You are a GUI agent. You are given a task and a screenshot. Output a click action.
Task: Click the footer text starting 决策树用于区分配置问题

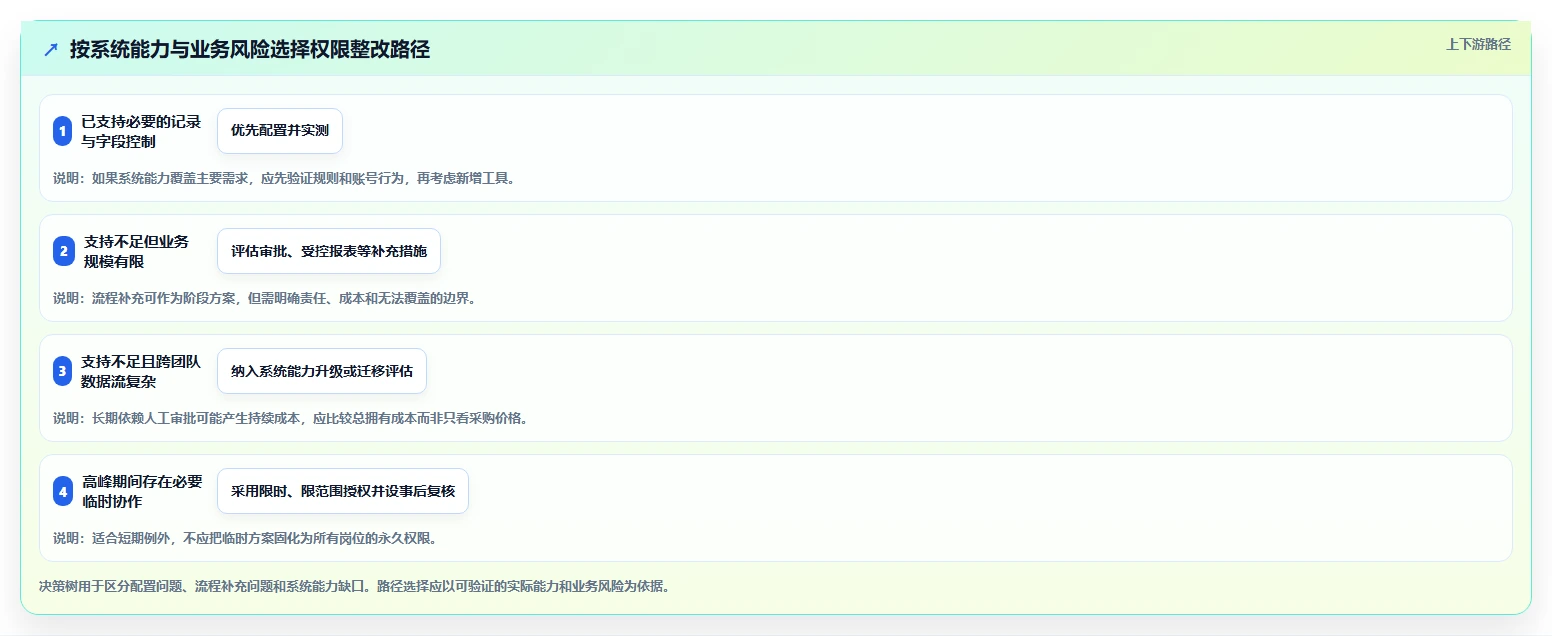pos(354,586)
